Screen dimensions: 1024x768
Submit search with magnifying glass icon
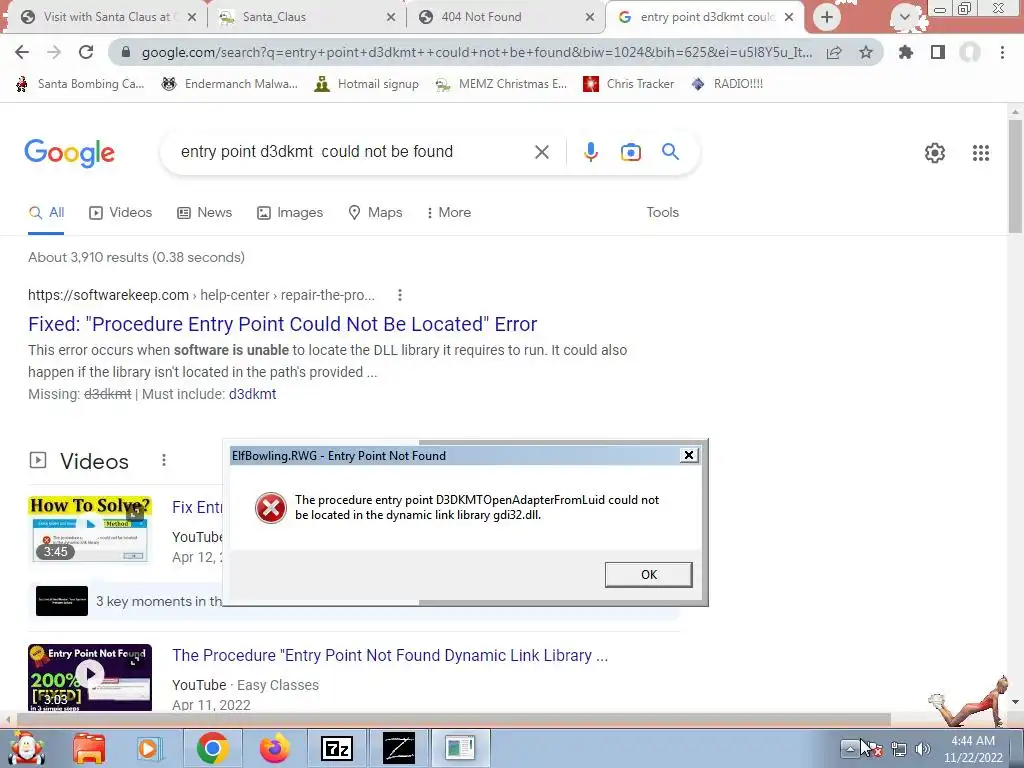pyautogui.click(x=671, y=152)
